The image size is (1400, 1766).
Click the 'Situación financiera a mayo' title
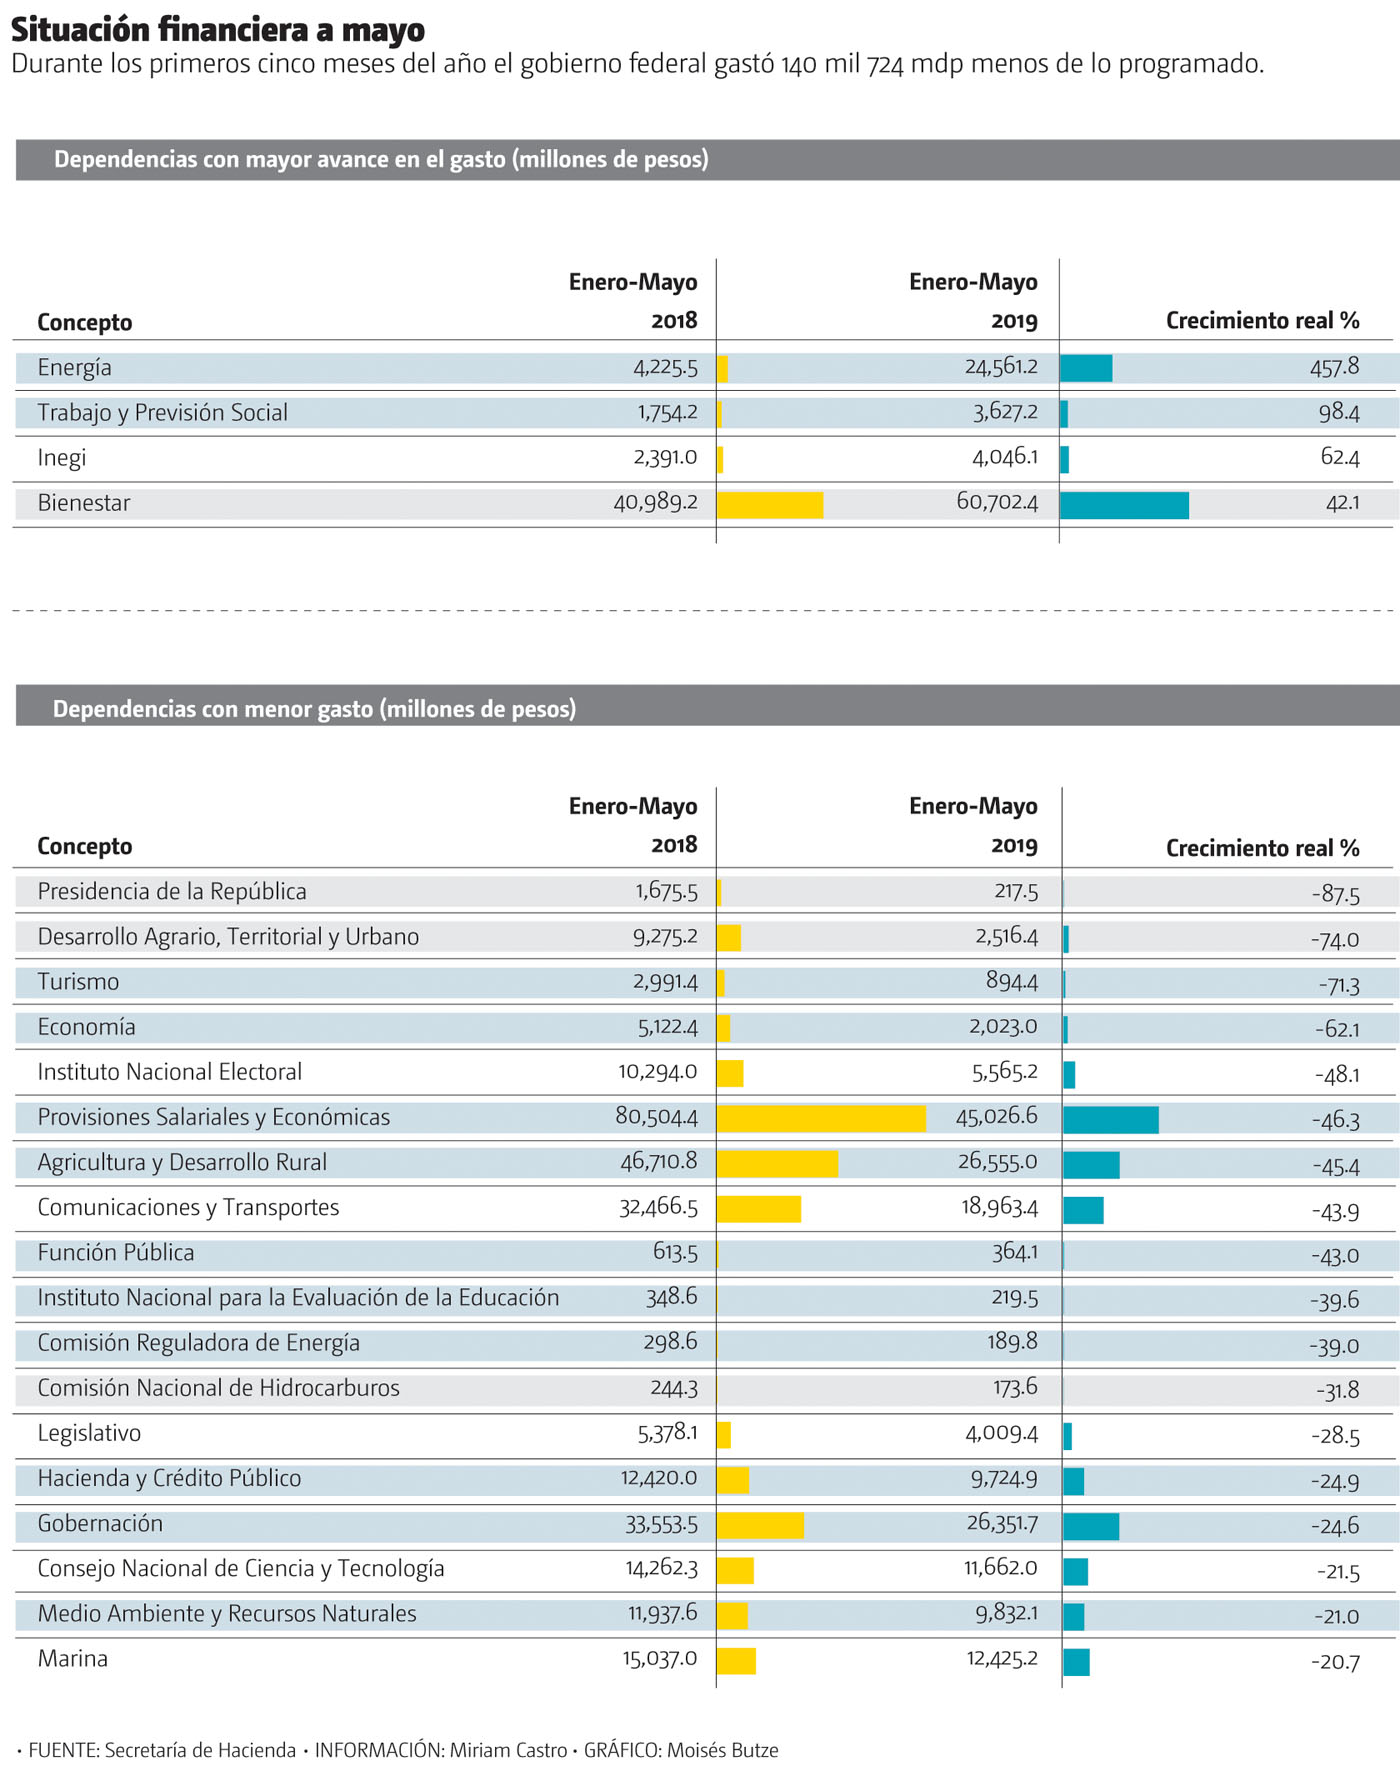point(218,30)
